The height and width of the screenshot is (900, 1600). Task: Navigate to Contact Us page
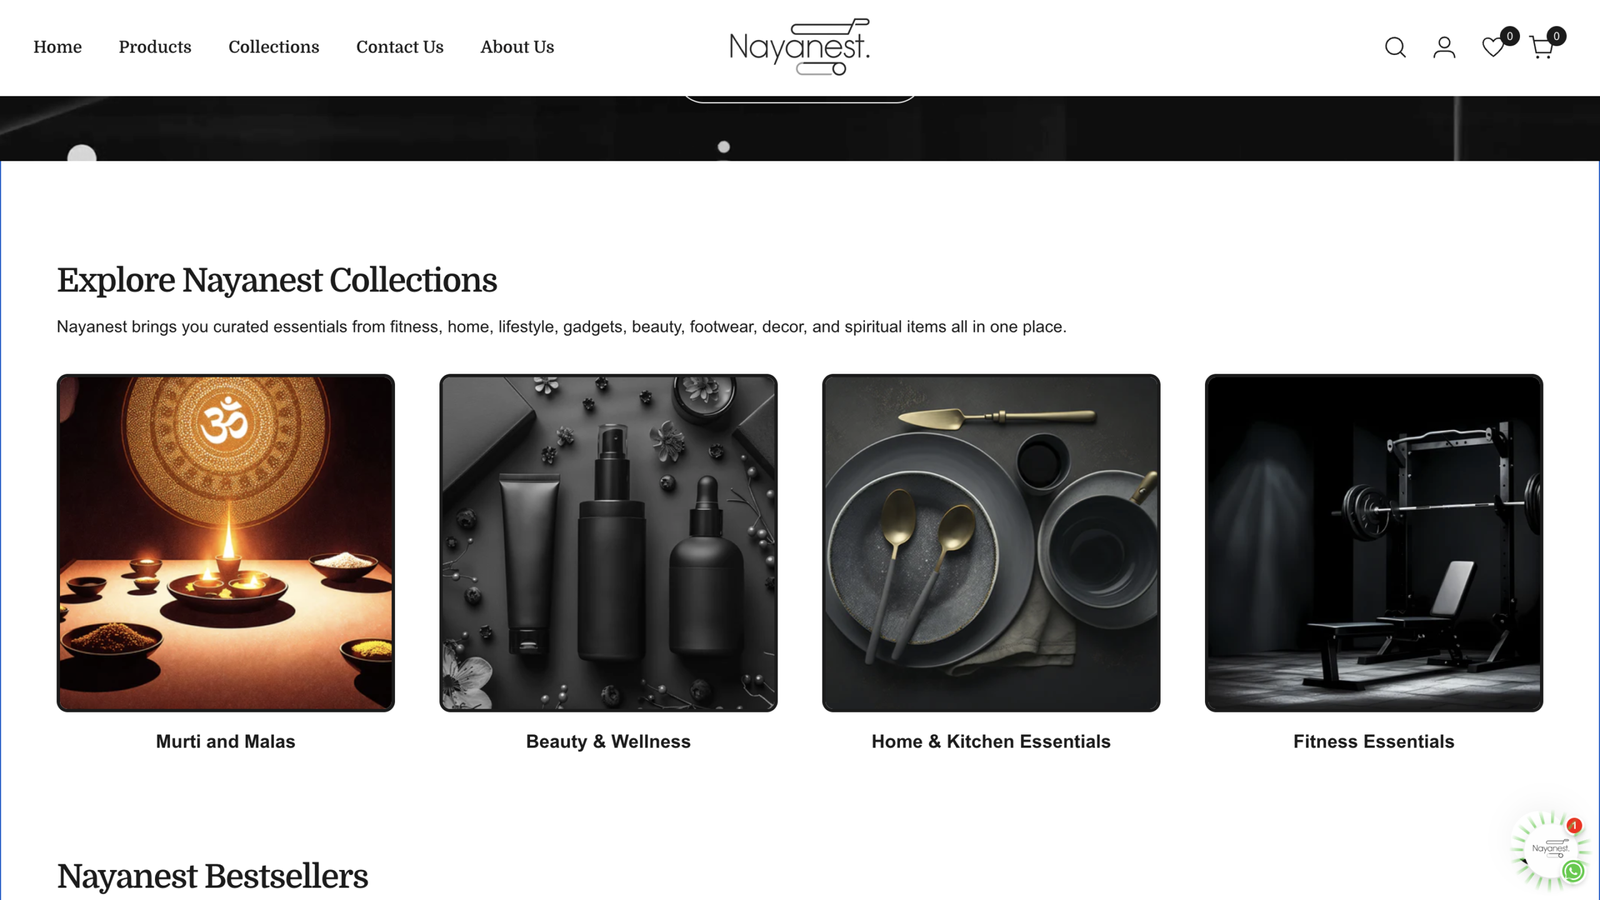point(400,47)
